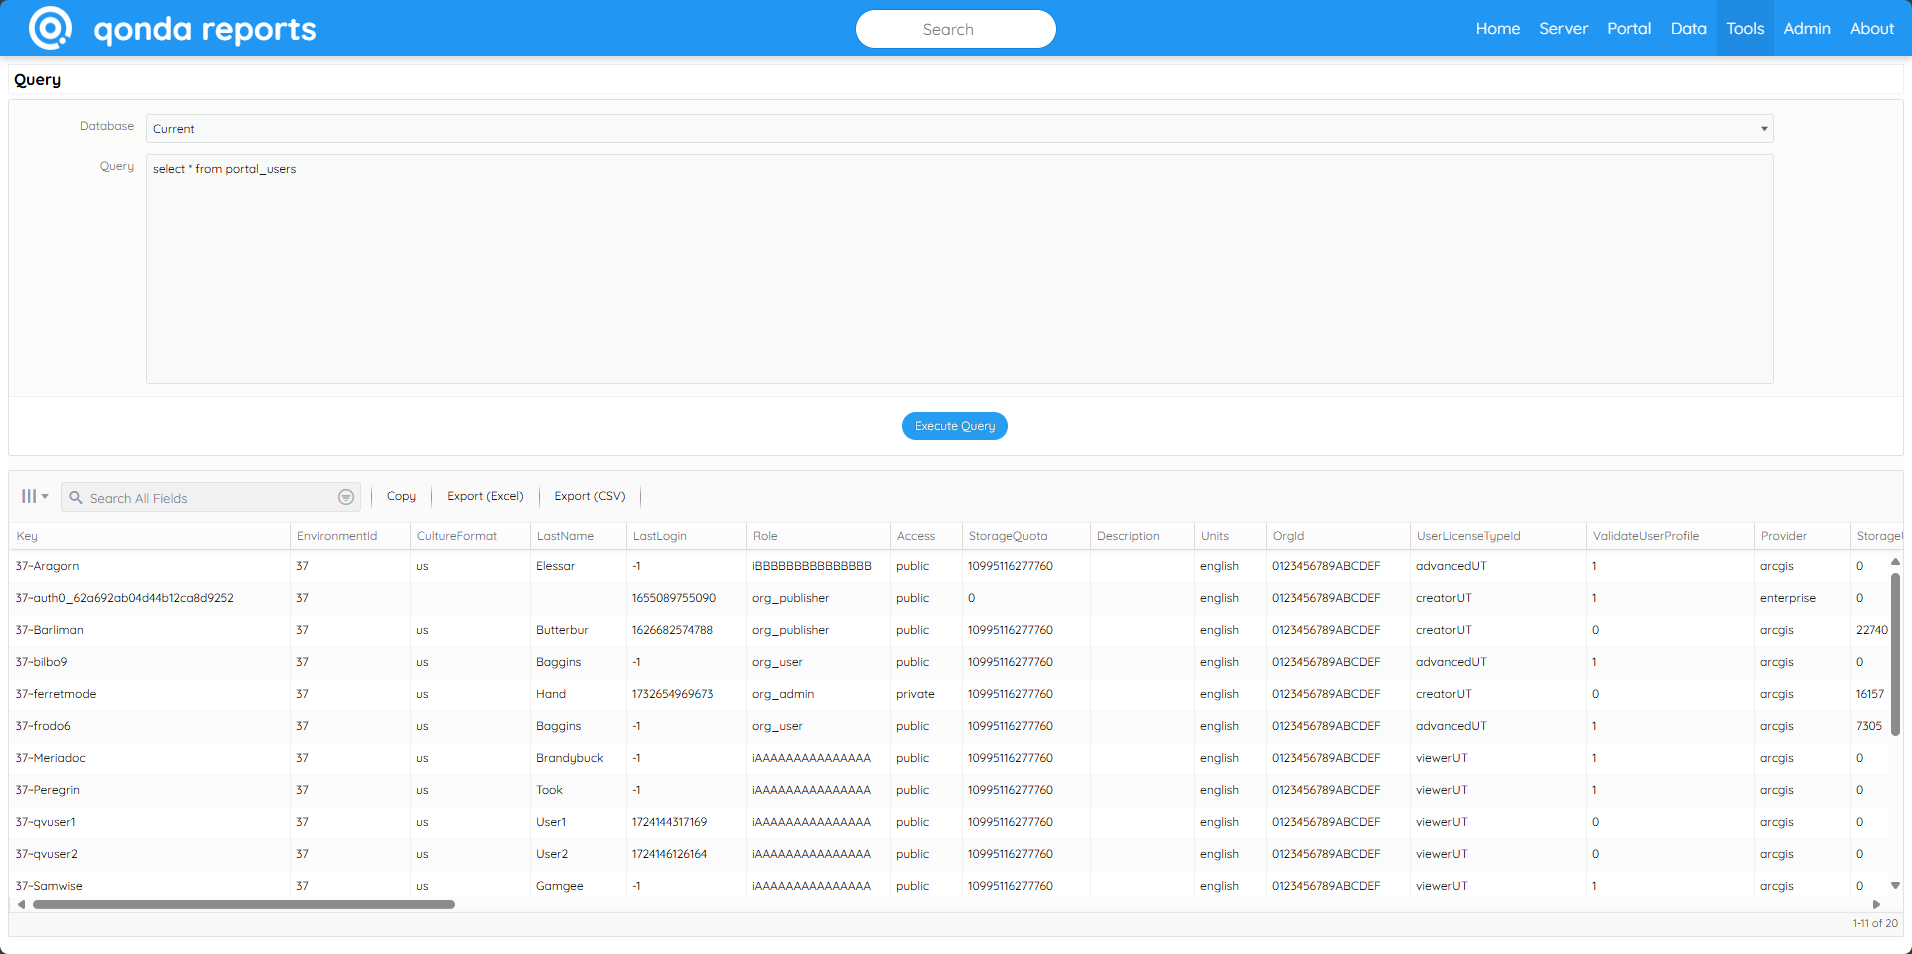This screenshot has height=954, width=1912.
Task: Click the qonda reports logo icon
Action: [x=48, y=28]
